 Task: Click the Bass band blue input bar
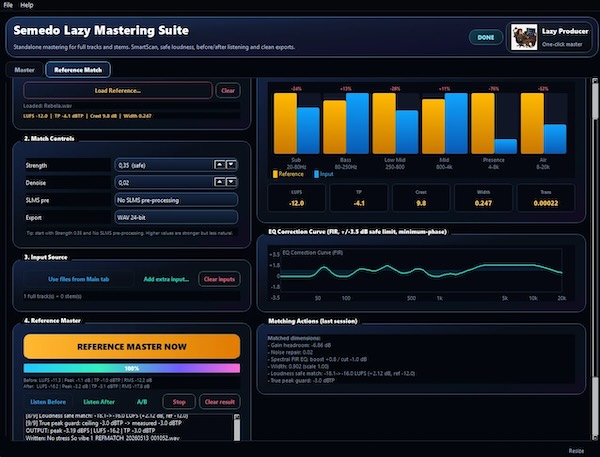tap(357, 123)
